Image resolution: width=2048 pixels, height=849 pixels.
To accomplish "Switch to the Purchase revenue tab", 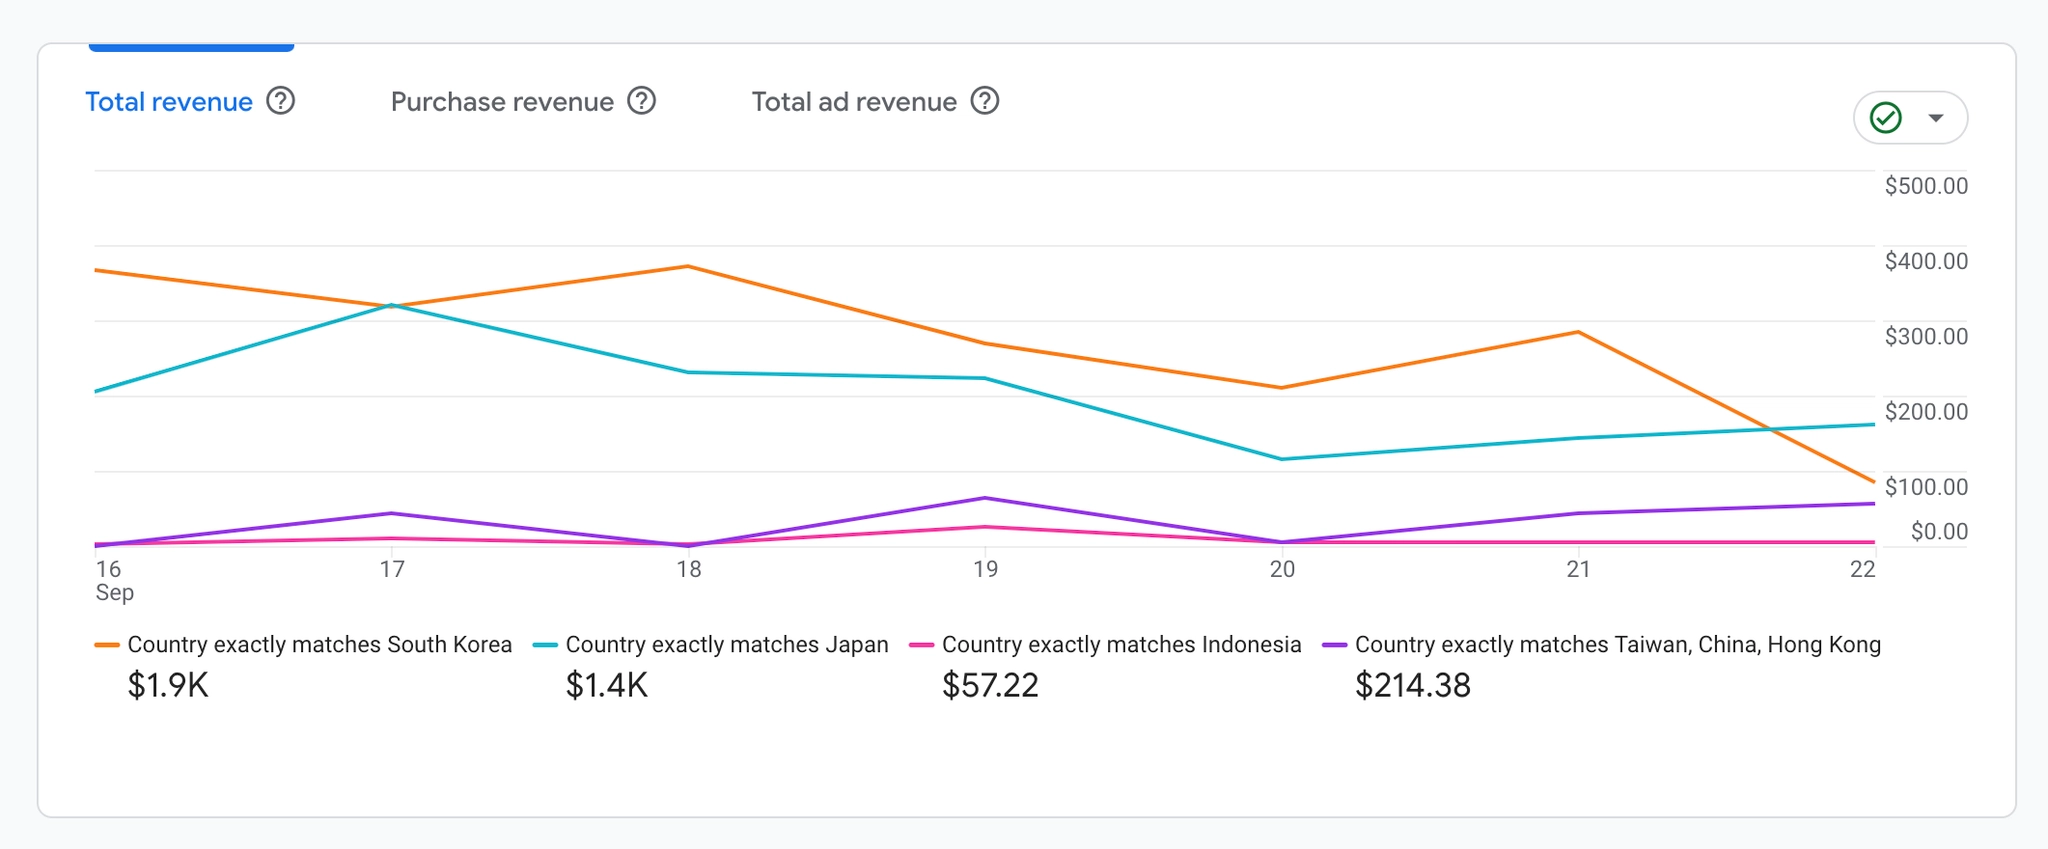I will pyautogui.click(x=502, y=102).
